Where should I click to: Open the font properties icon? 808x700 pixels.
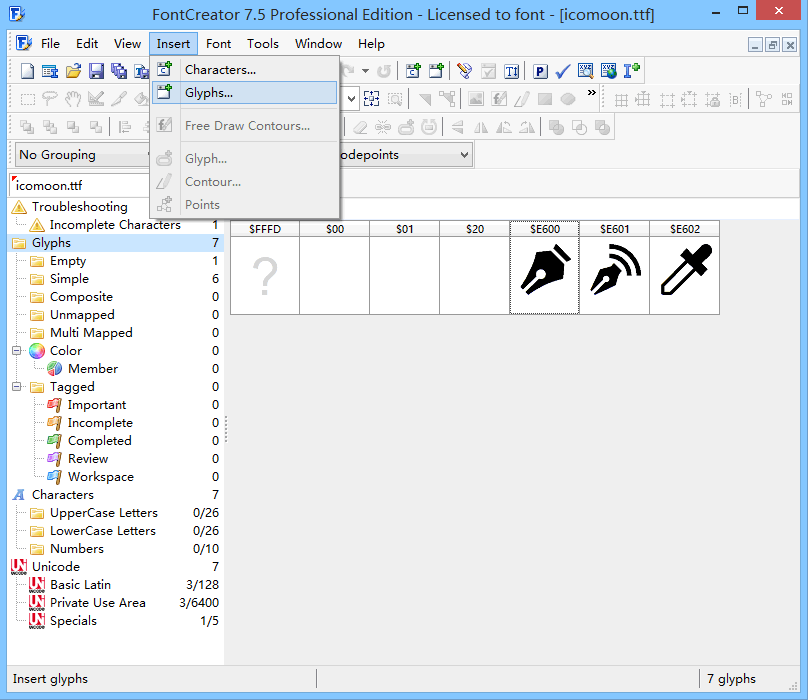click(x=50, y=71)
